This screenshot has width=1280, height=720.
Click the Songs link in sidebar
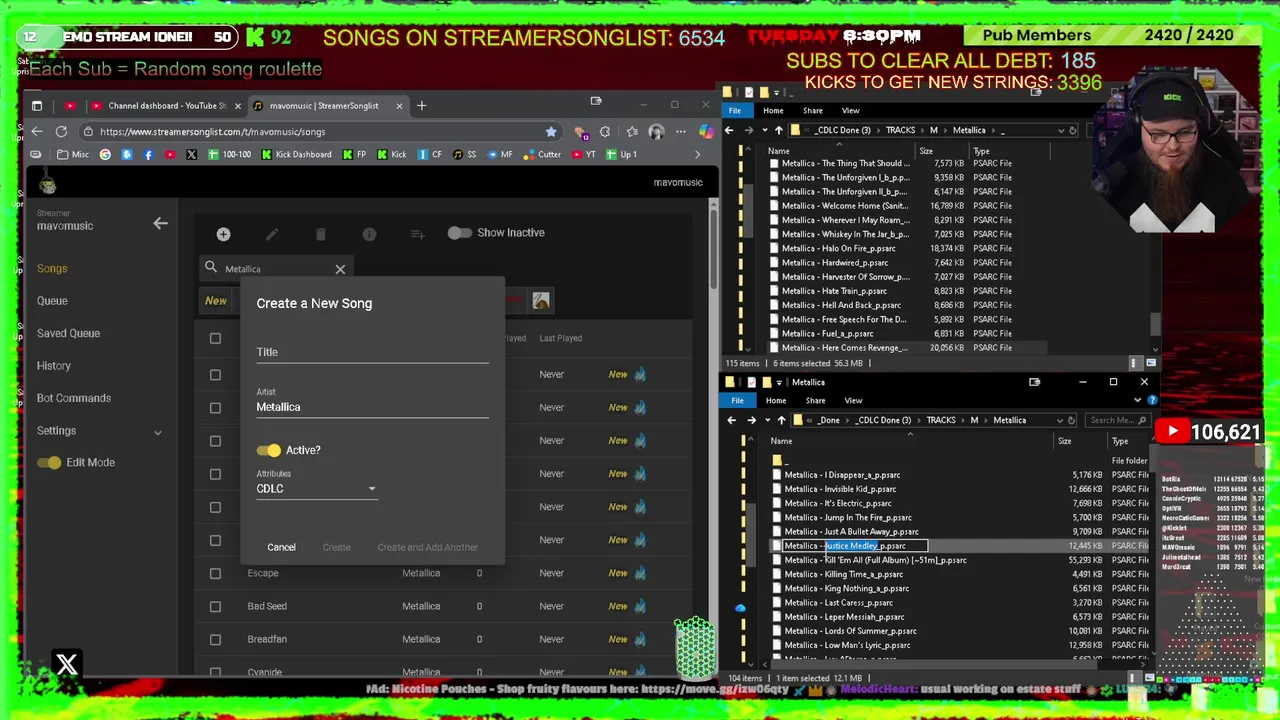pyautogui.click(x=52, y=268)
